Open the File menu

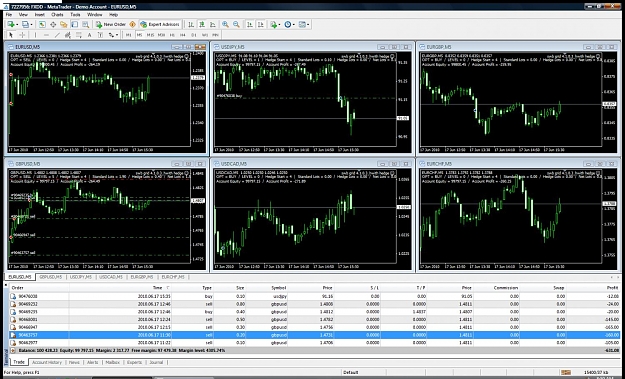pyautogui.click(x=9, y=15)
